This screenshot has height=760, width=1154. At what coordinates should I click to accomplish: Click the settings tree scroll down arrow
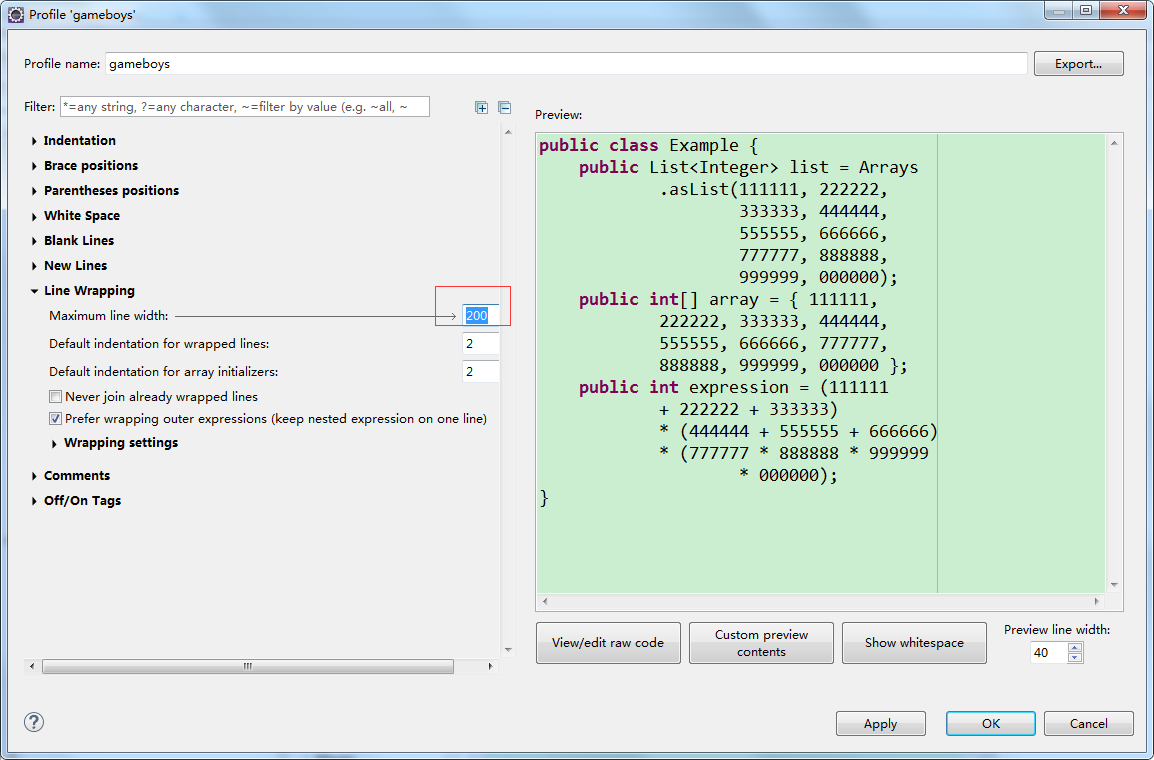click(508, 650)
